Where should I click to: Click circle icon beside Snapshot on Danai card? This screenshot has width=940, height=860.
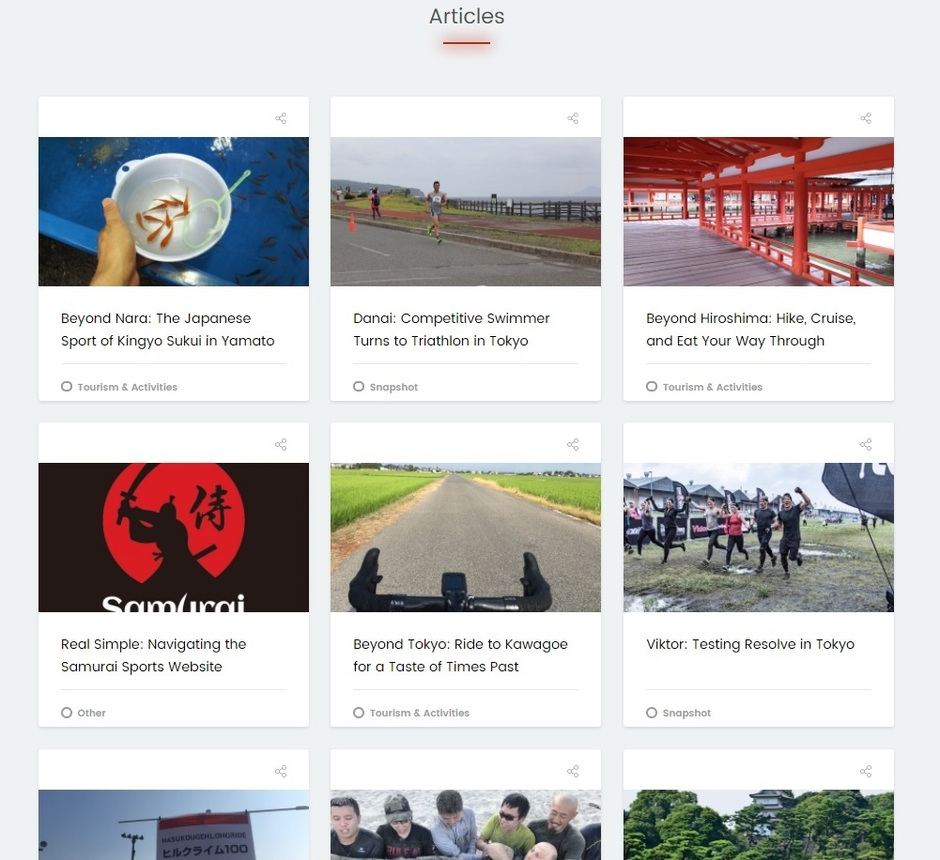[358, 387]
